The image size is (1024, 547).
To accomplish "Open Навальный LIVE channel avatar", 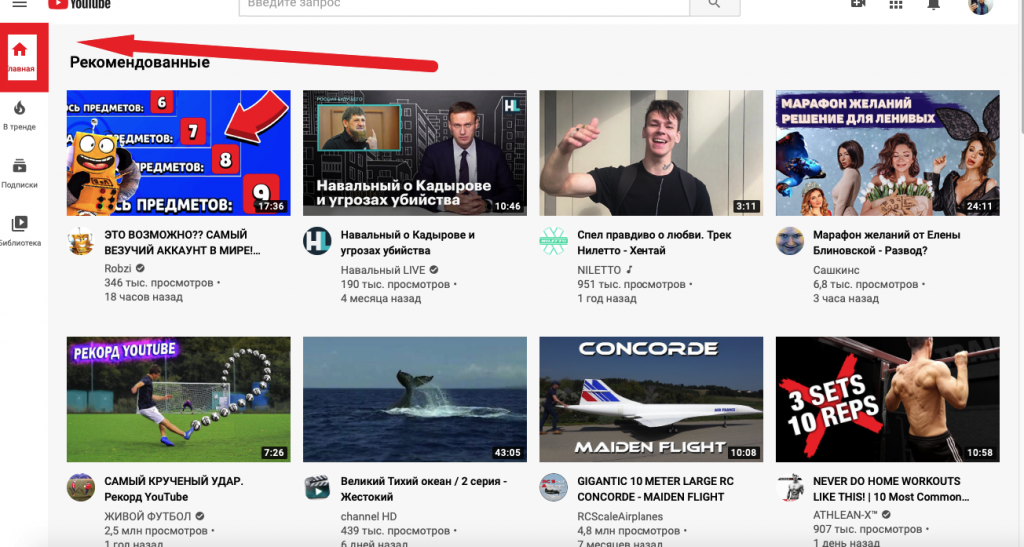I will tap(317, 242).
